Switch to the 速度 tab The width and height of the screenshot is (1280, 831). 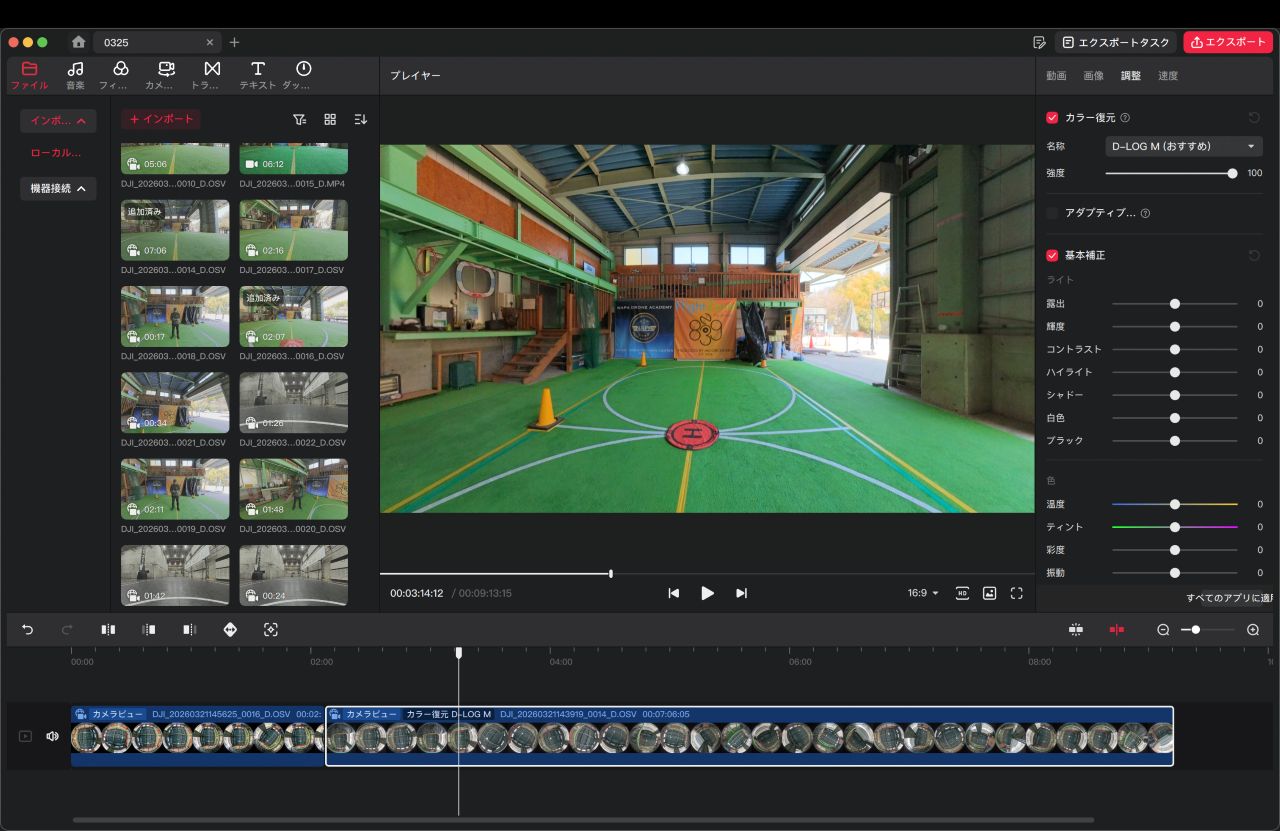[1167, 76]
